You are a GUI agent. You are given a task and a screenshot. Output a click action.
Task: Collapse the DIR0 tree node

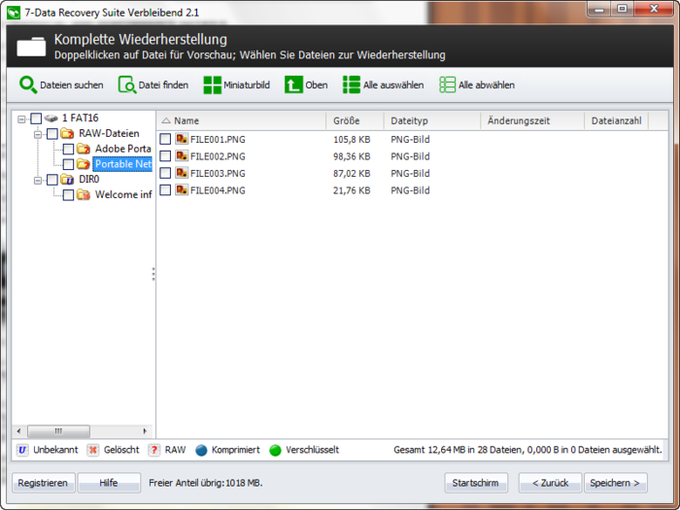38,180
